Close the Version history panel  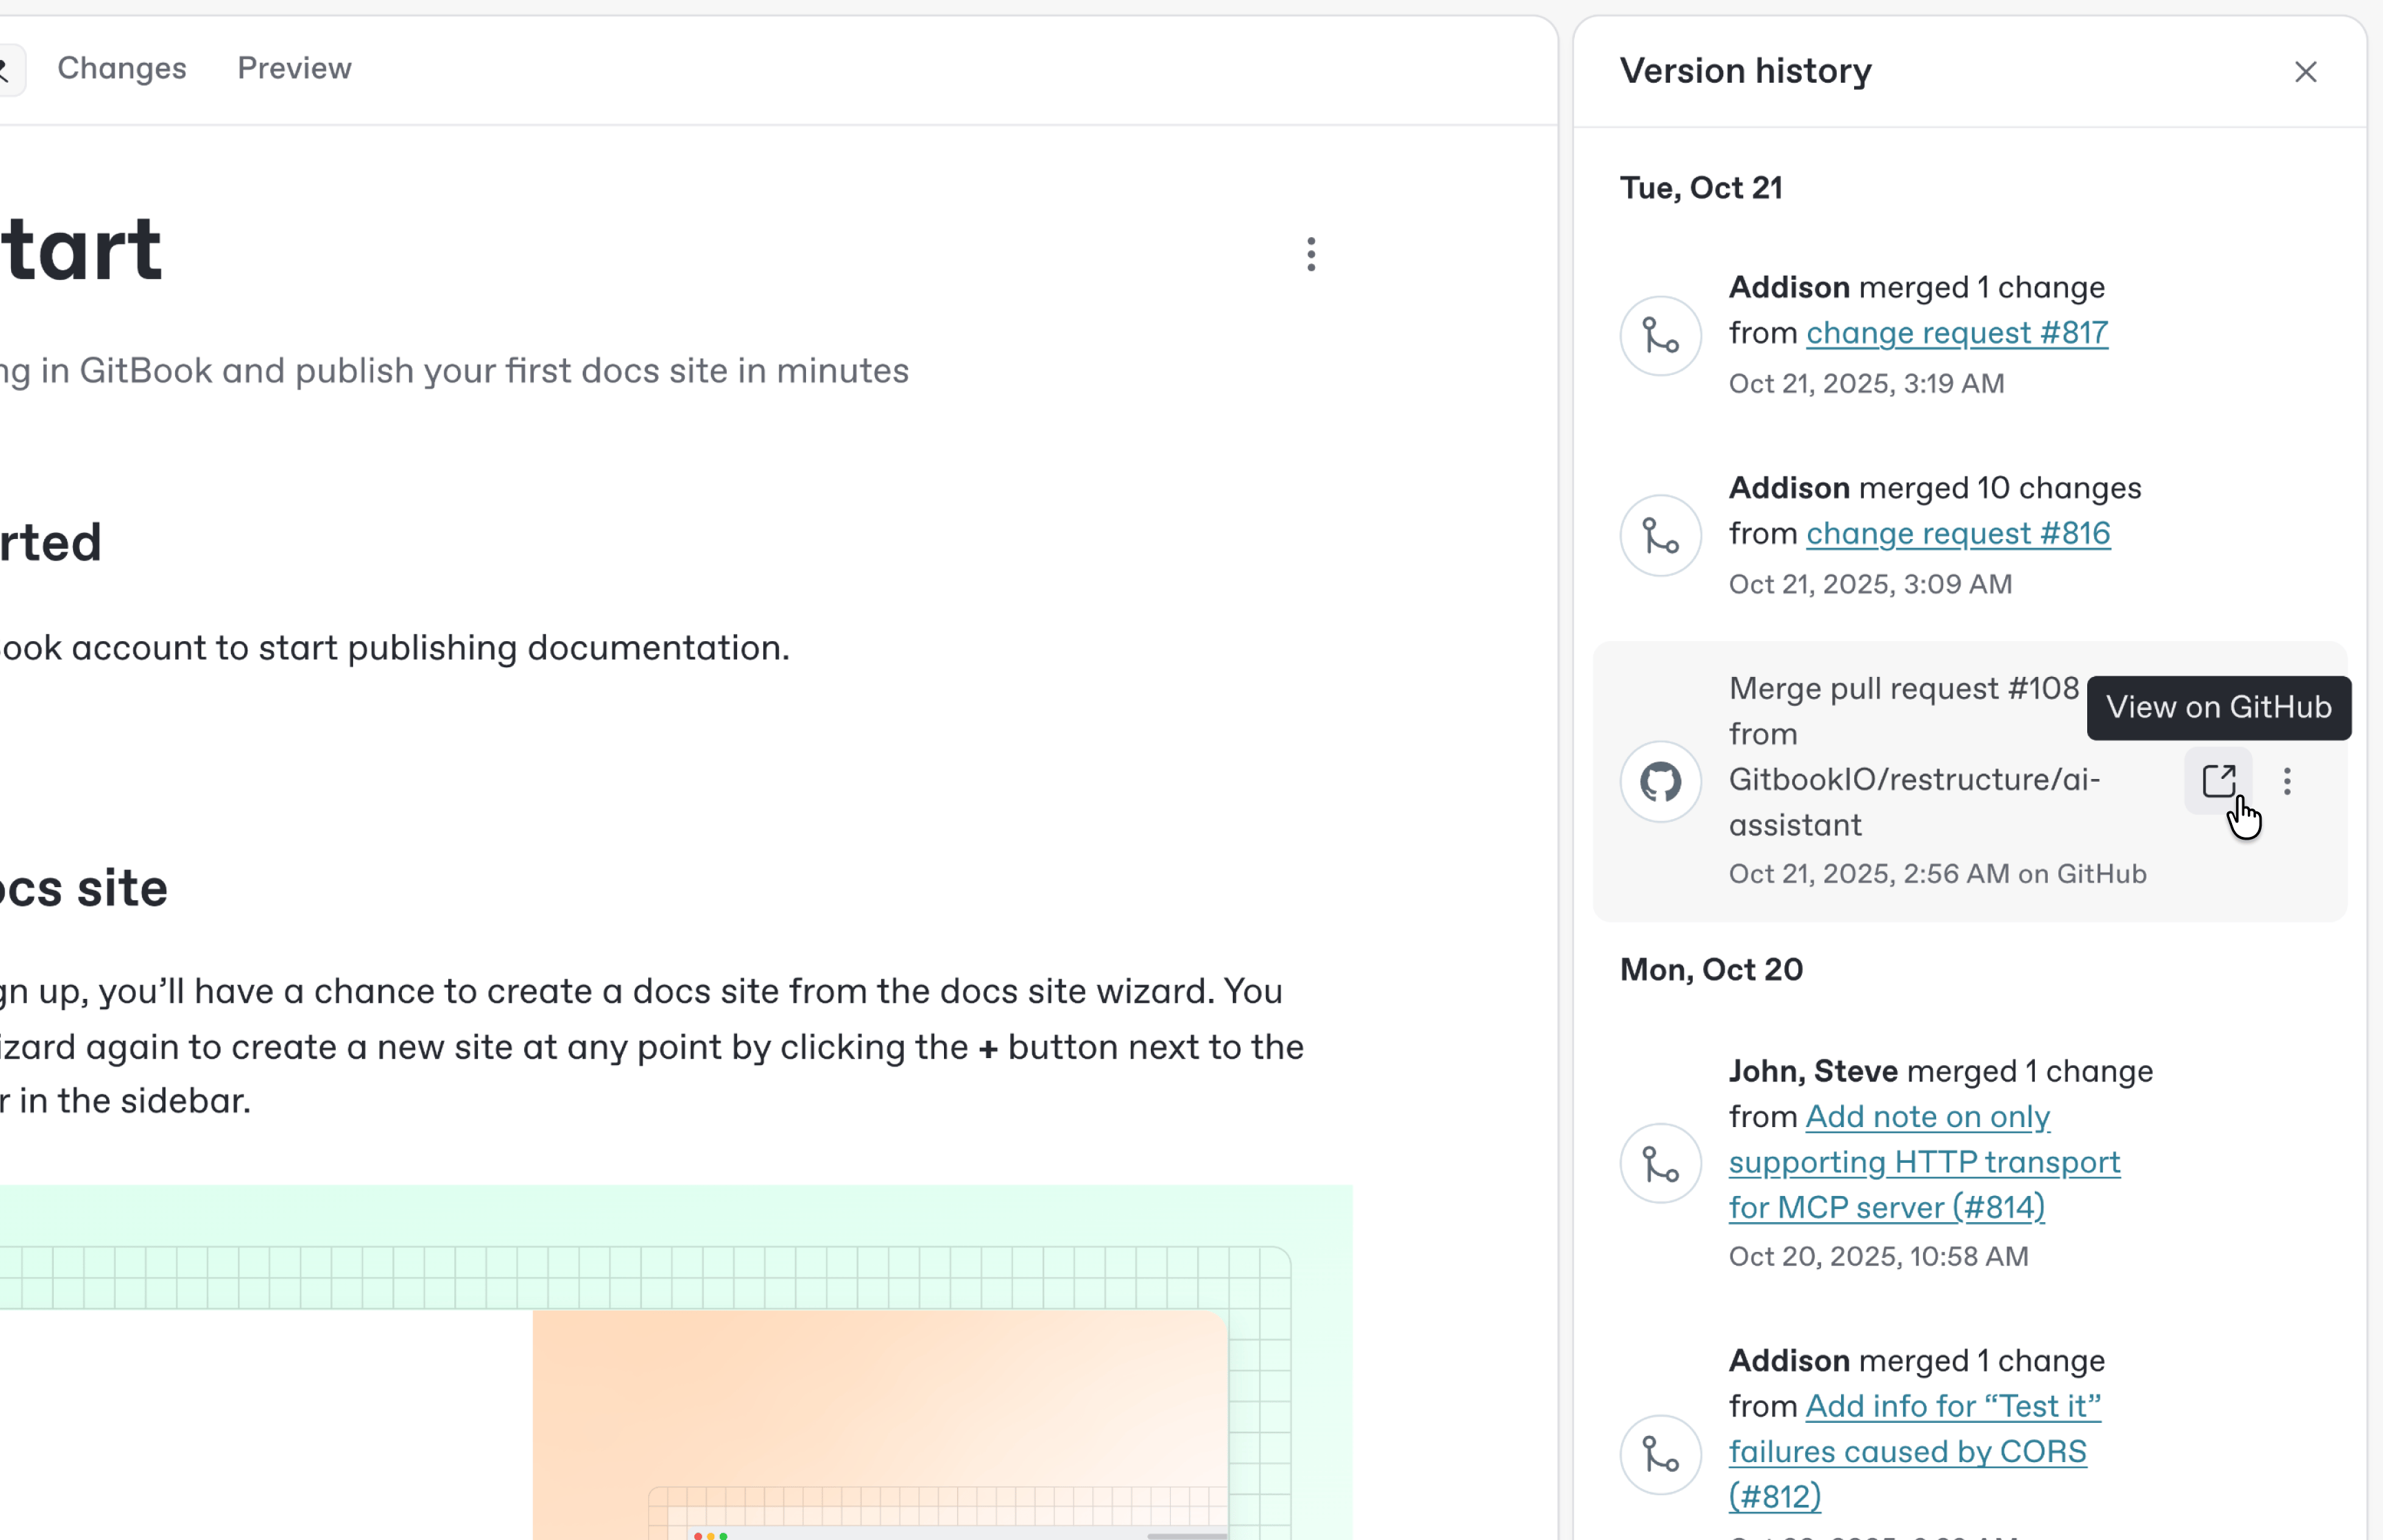[x=2306, y=71]
